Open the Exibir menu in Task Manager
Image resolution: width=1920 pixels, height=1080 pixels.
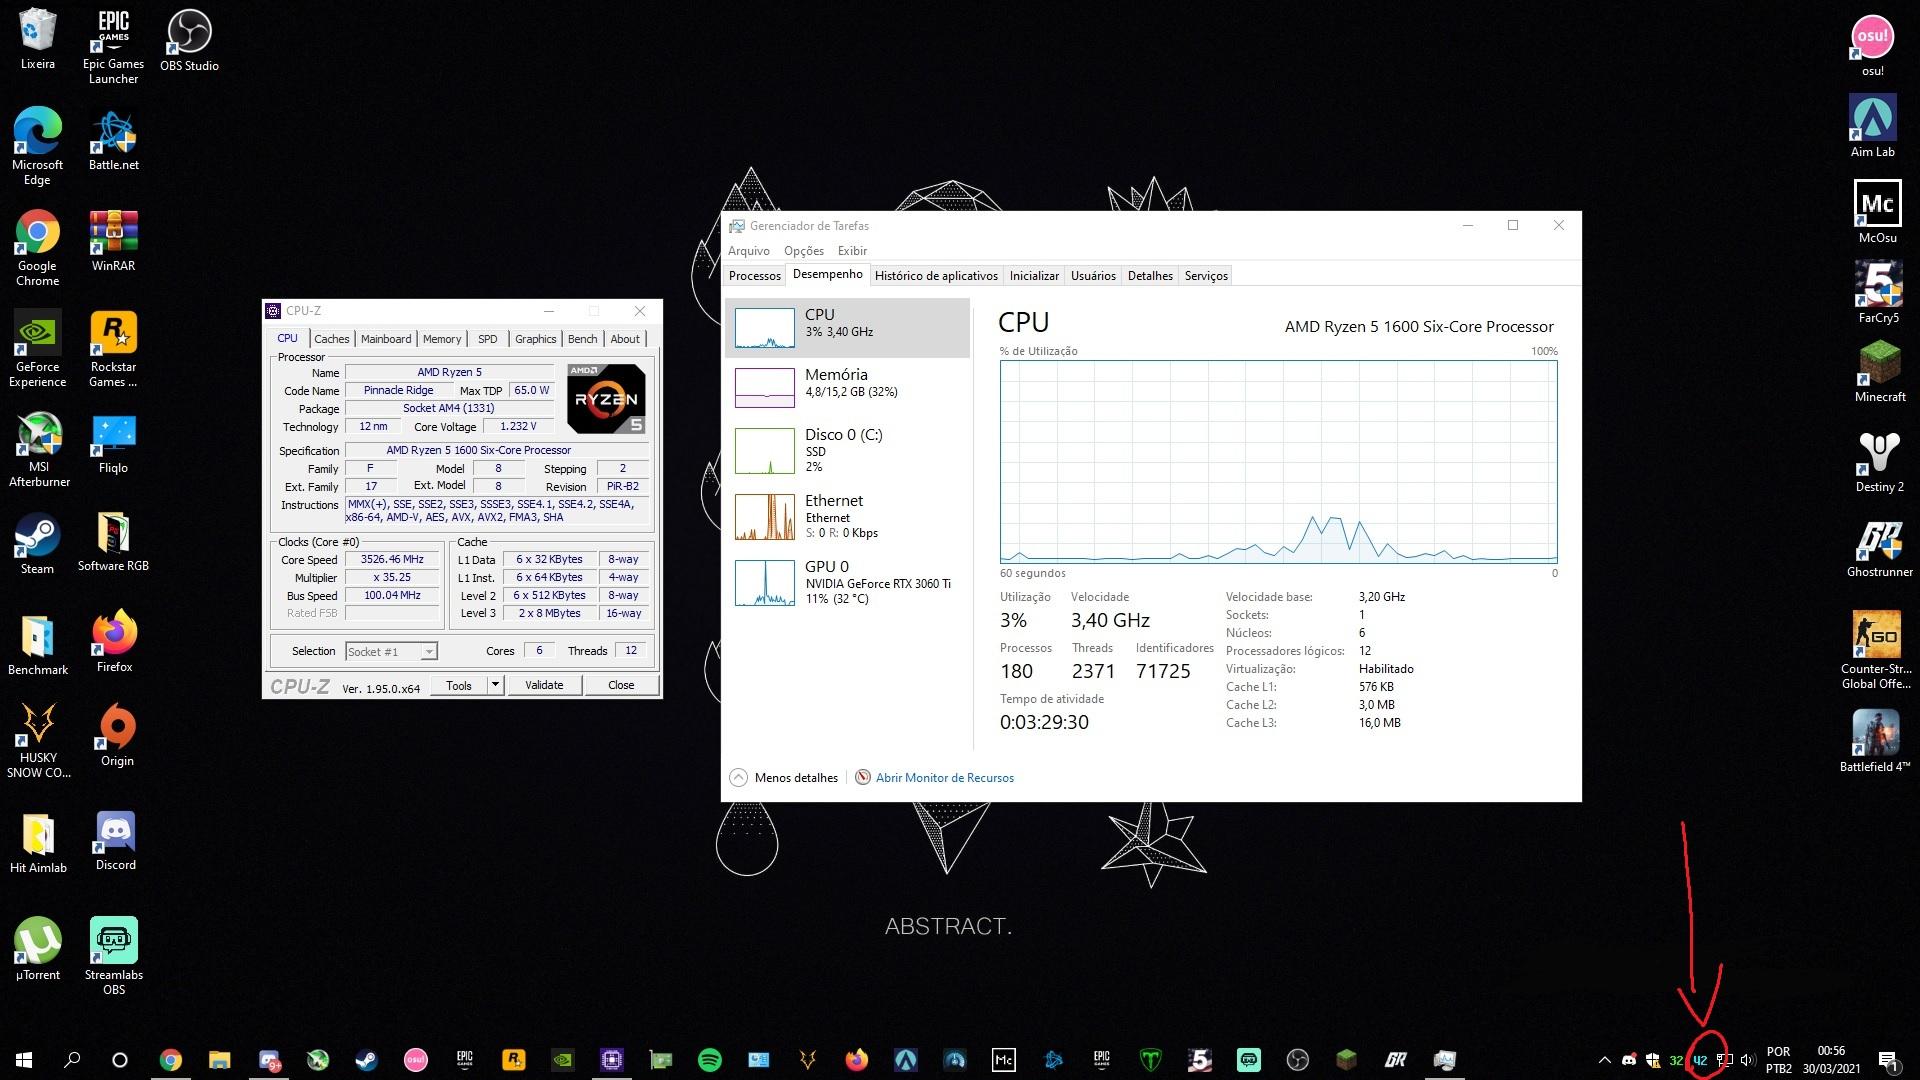tap(852, 251)
